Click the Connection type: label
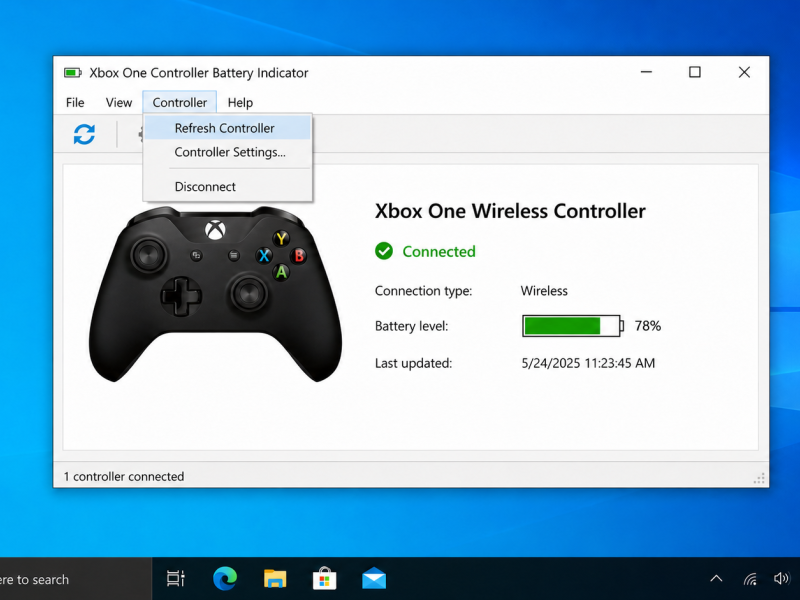Viewport: 800px width, 600px height. pyautogui.click(x=423, y=291)
